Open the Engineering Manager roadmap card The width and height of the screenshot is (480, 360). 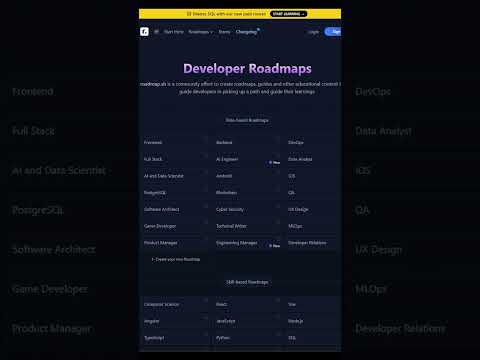[248, 242]
